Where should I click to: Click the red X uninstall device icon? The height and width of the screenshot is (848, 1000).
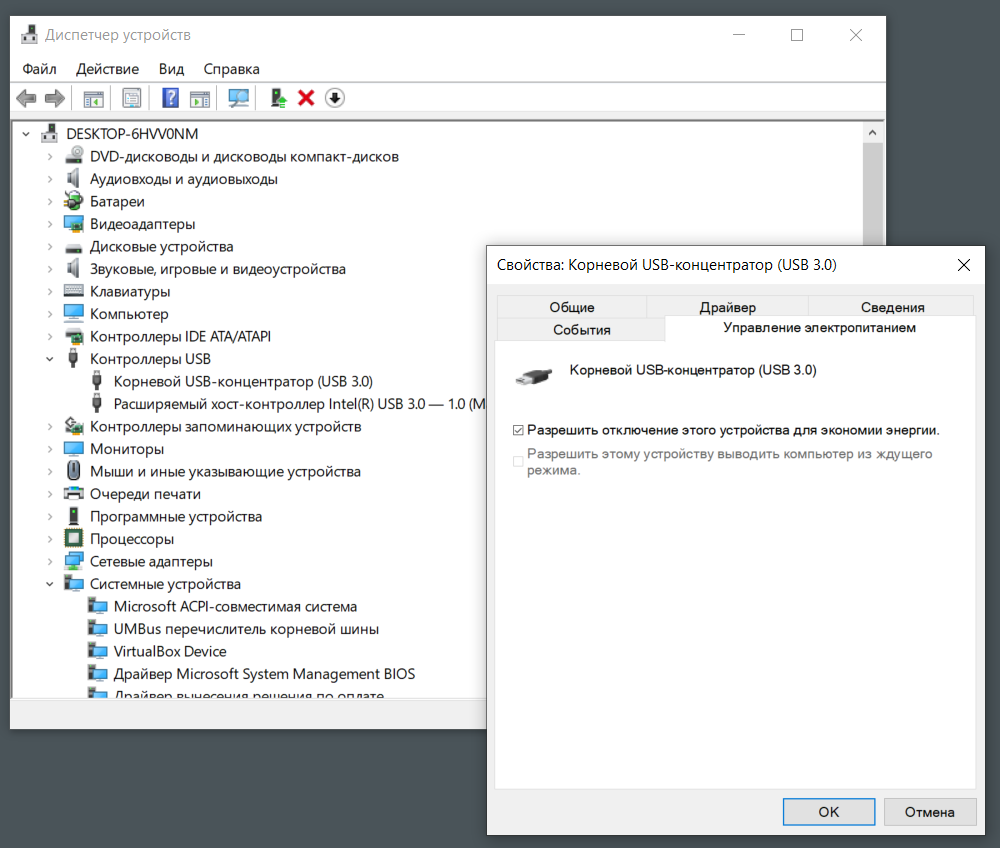[307, 98]
